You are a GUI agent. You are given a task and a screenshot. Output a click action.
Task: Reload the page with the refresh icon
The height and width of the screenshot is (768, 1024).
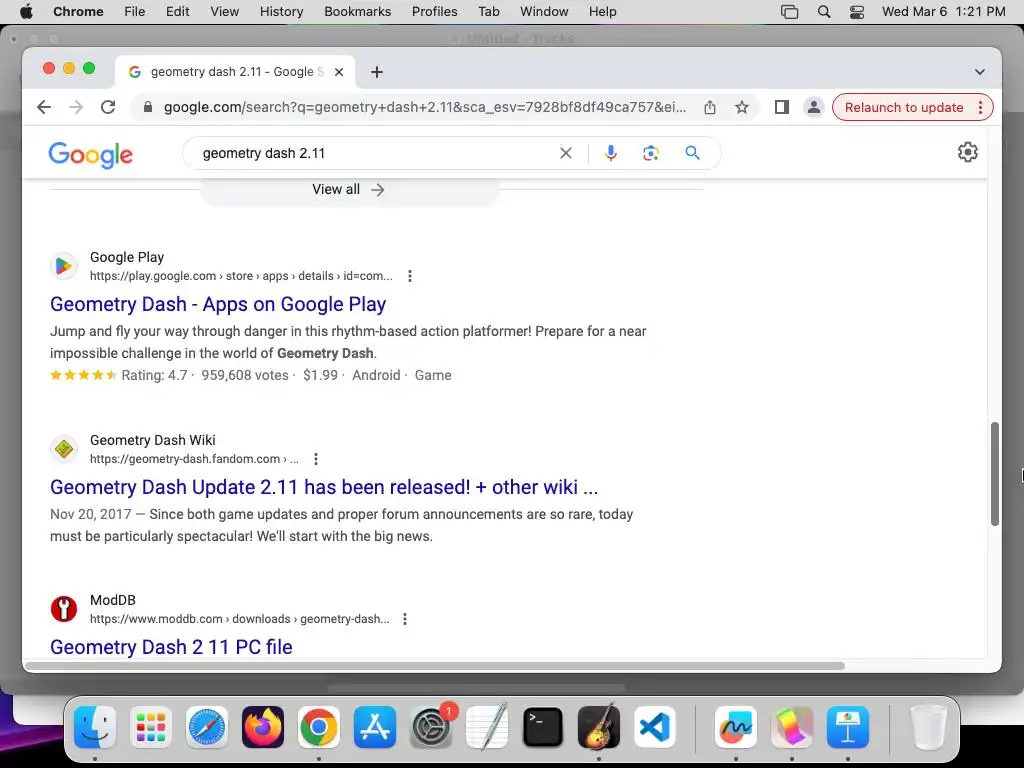[108, 107]
